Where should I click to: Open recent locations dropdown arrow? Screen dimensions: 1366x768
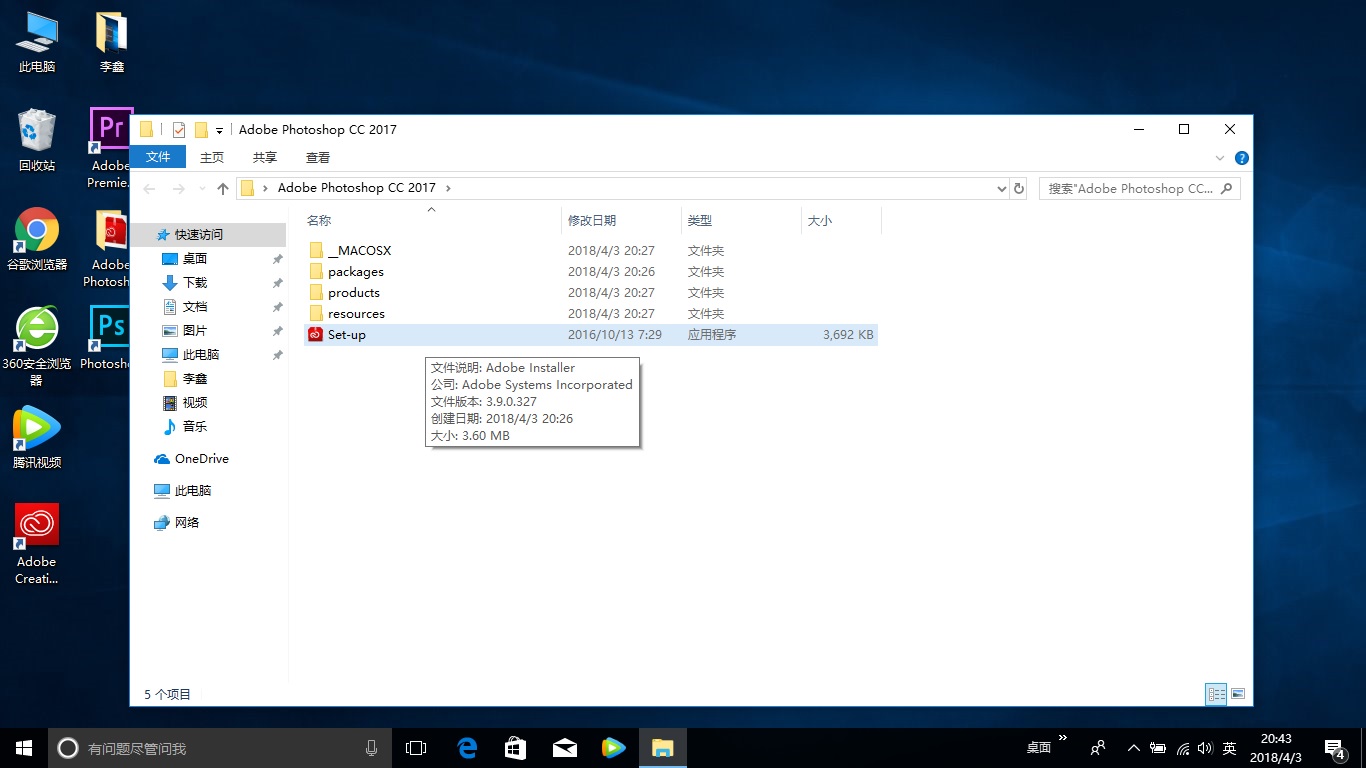tap(202, 188)
